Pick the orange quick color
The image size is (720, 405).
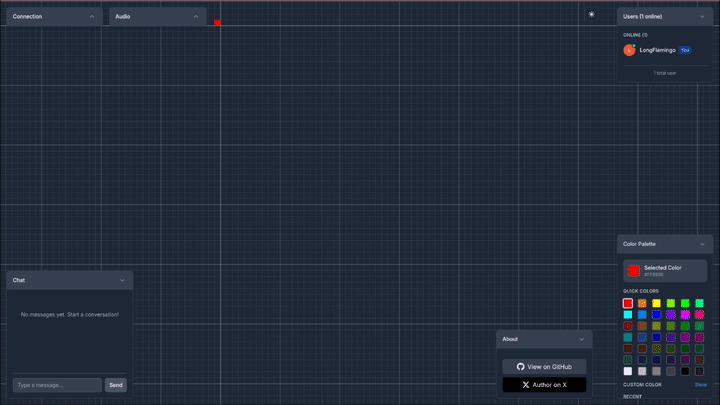[x=642, y=303]
